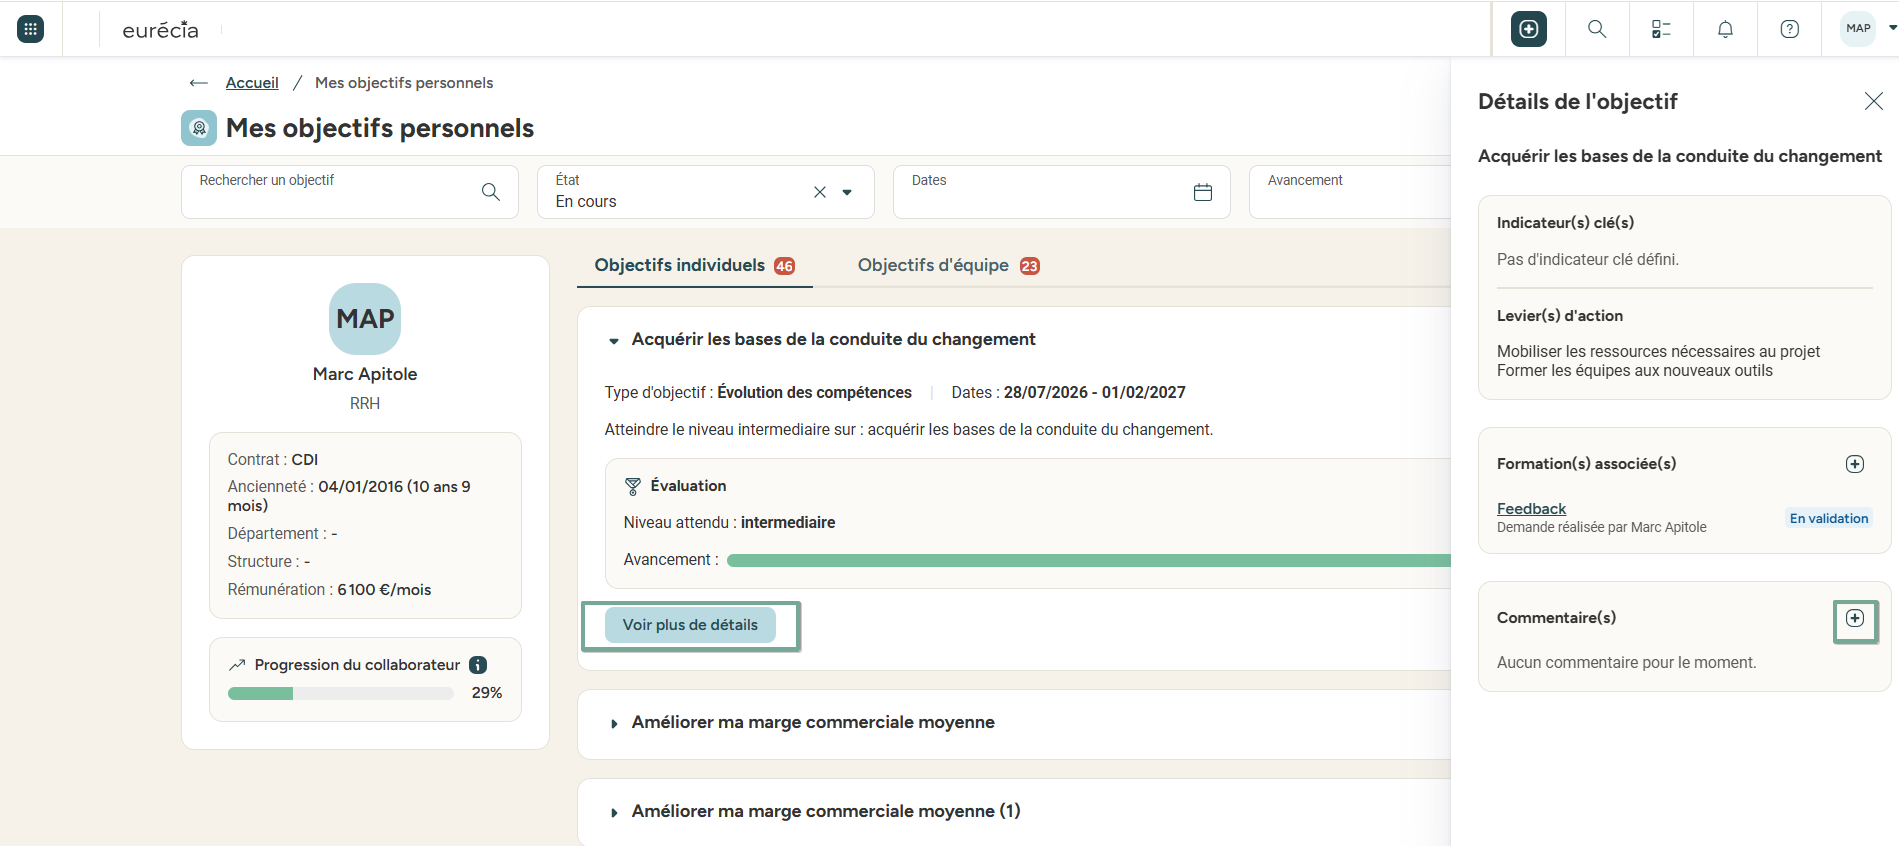The width and height of the screenshot is (1899, 846).
Task: Add an associated formation with plus icon
Action: [1855, 464]
